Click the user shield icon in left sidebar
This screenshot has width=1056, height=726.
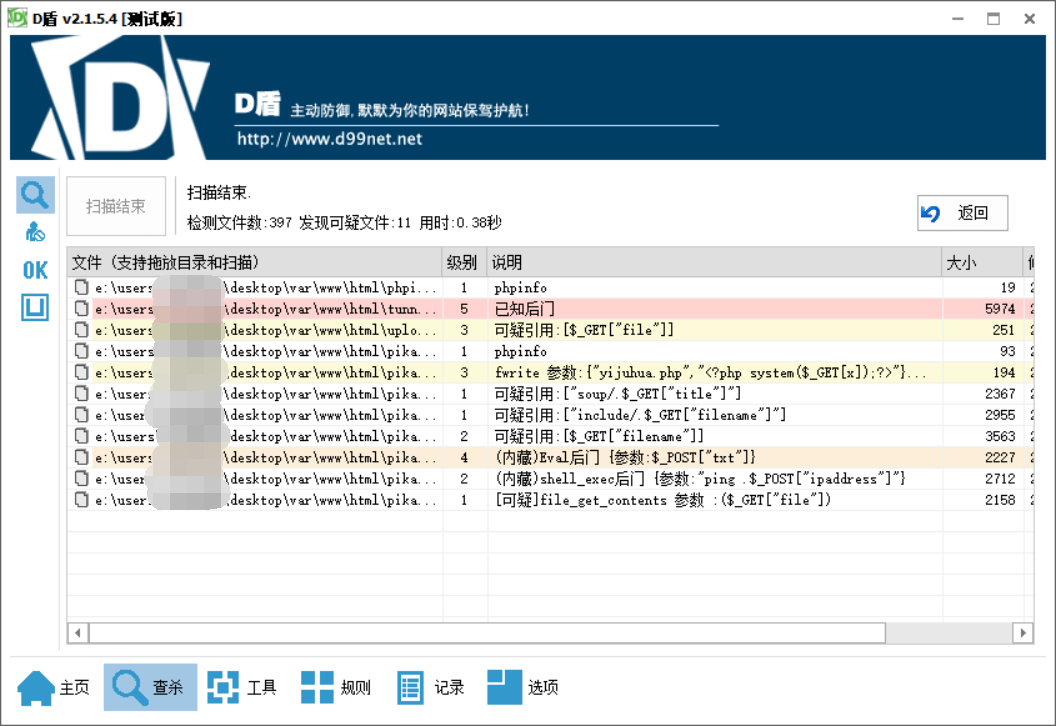point(35,232)
